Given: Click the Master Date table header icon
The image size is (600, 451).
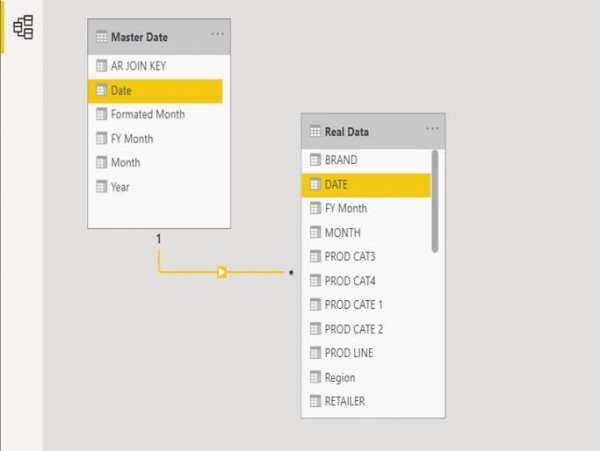Looking at the screenshot, I should coord(101,37).
